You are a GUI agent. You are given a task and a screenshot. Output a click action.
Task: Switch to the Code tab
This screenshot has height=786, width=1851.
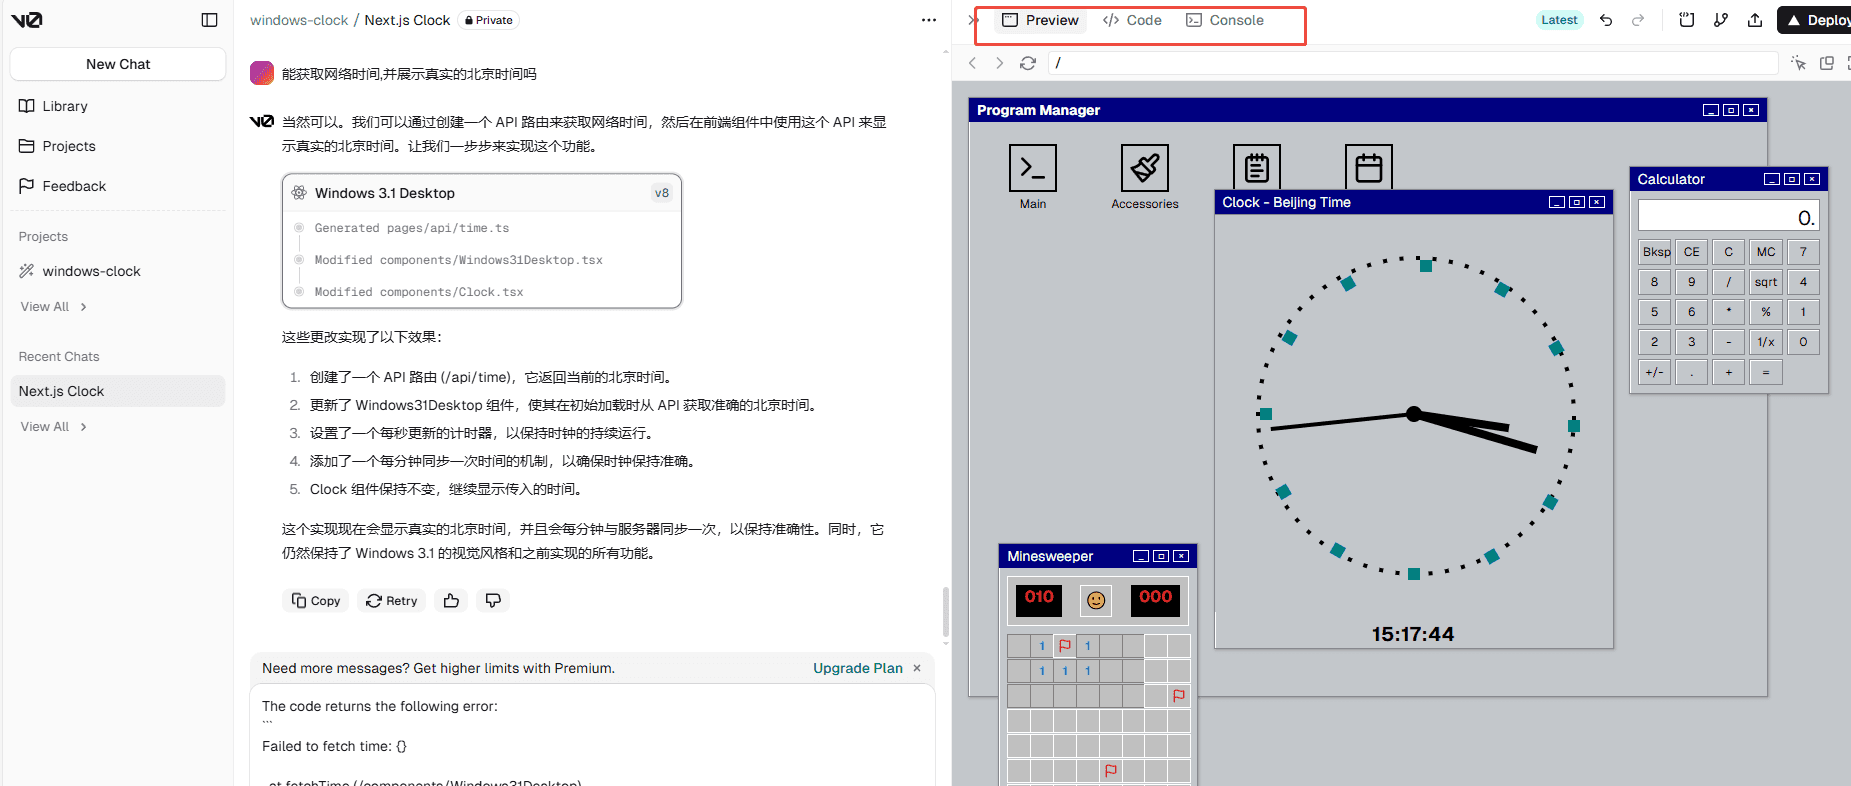tap(1132, 20)
